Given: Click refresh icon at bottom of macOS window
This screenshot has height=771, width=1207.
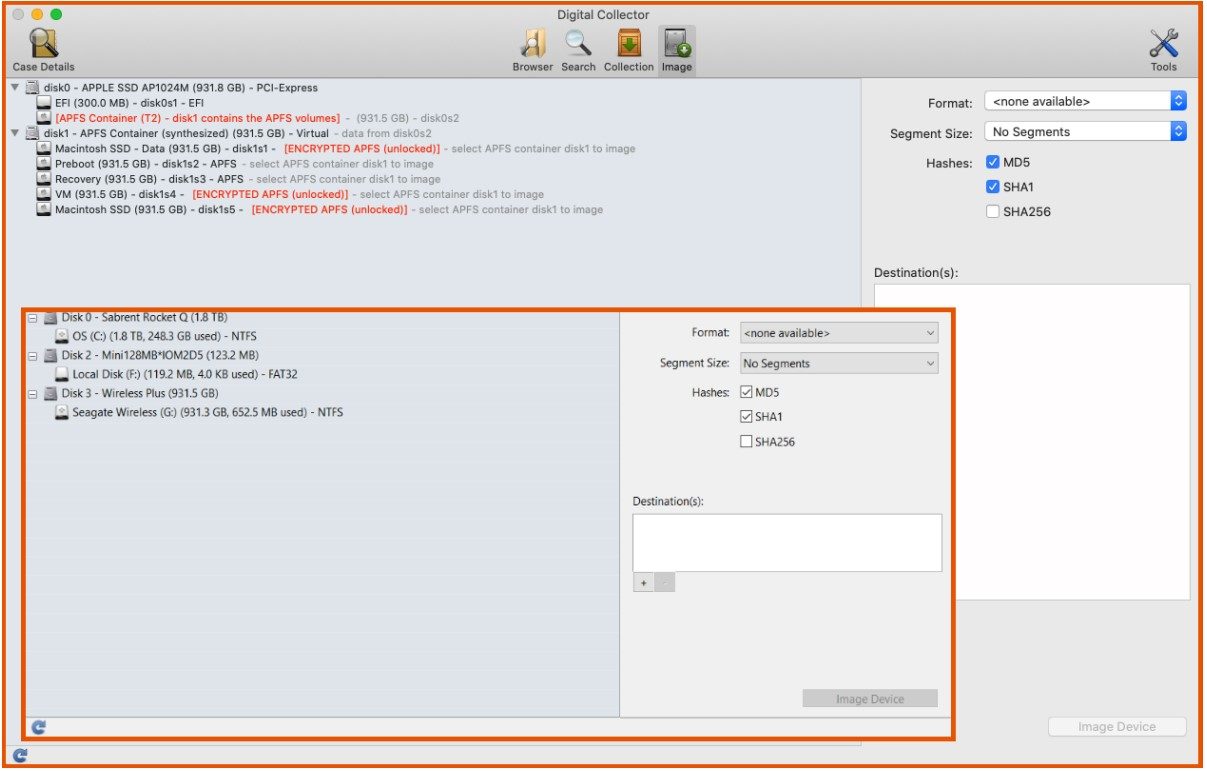Looking at the screenshot, I should coord(20,756).
